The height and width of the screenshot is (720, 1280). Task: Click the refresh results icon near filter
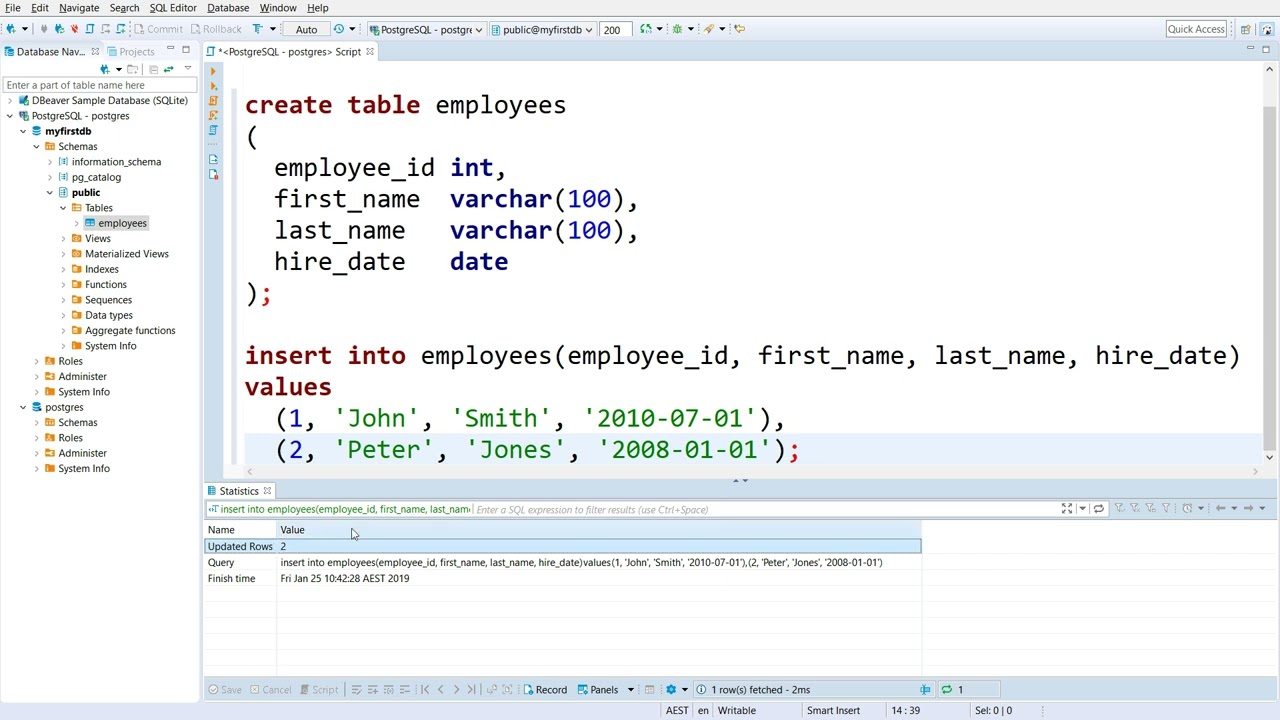pos(1098,509)
